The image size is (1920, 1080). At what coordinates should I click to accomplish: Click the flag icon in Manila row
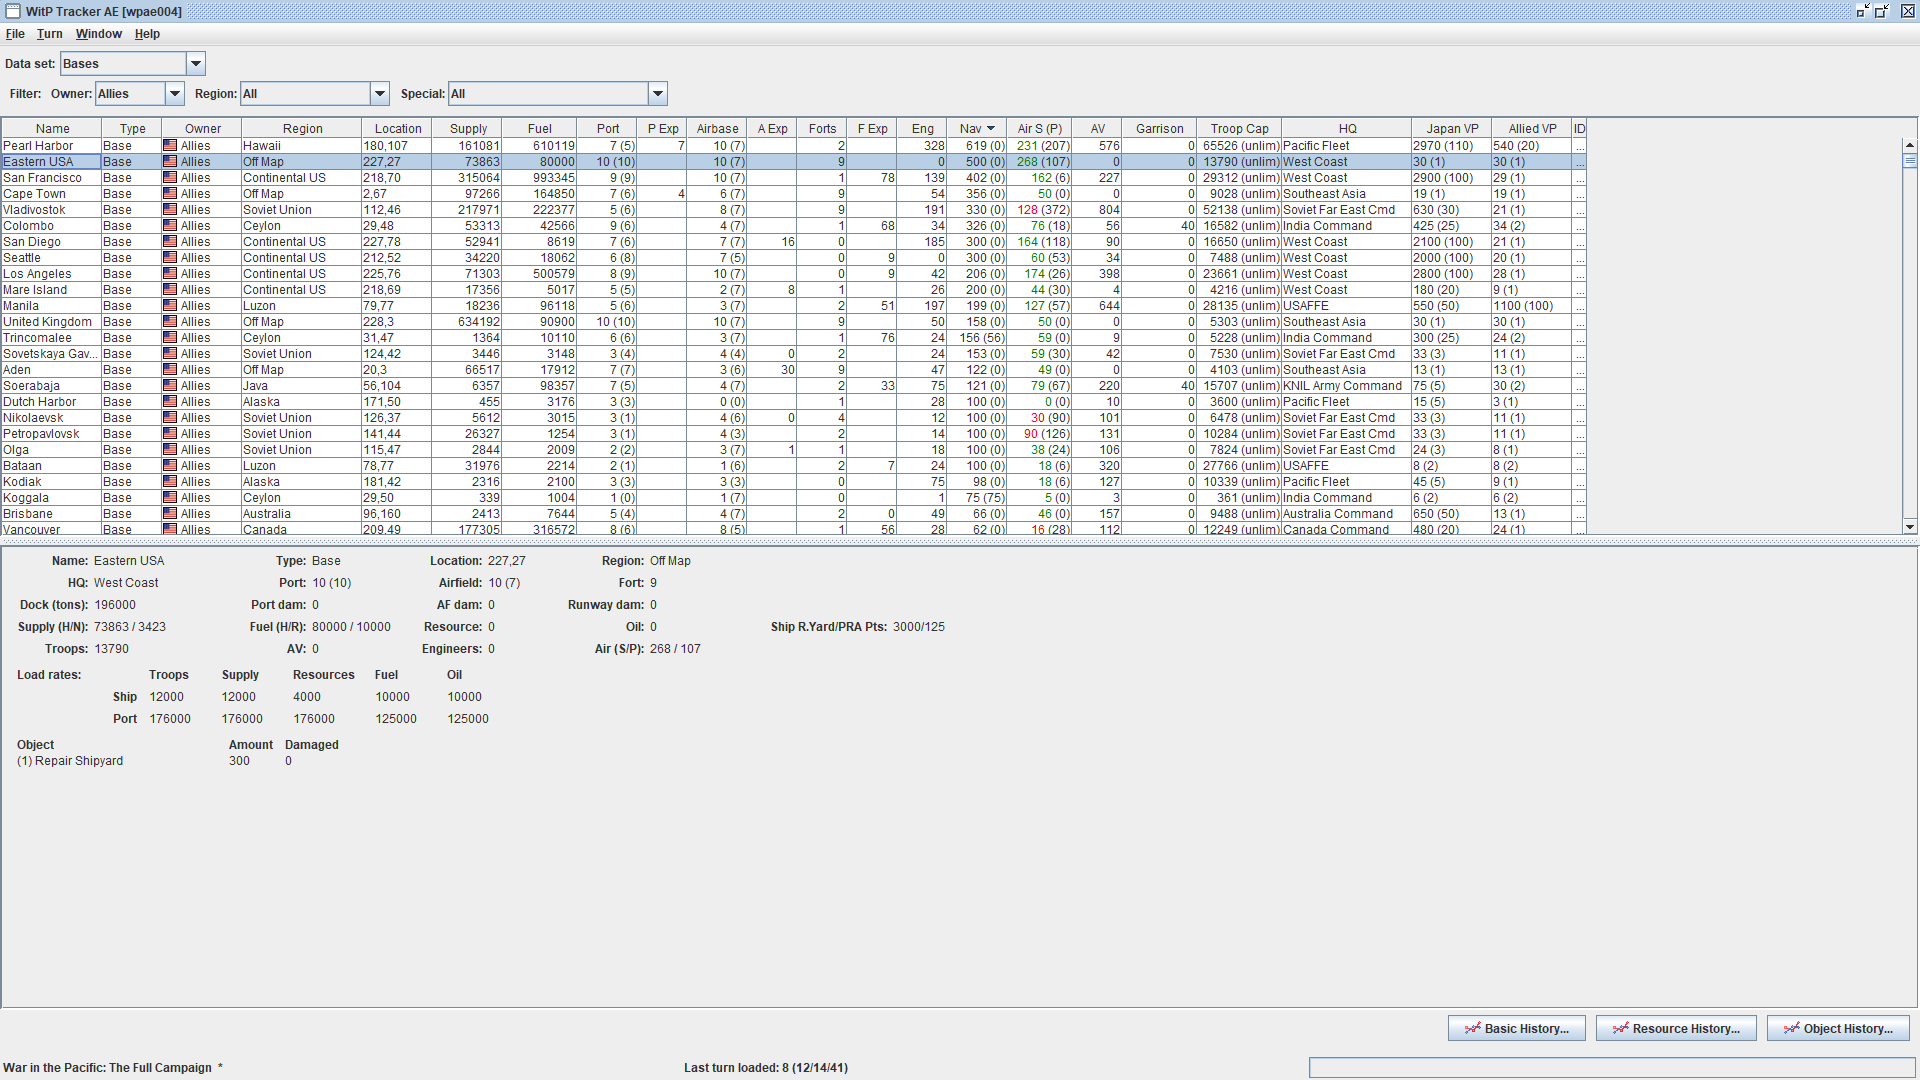coord(170,306)
